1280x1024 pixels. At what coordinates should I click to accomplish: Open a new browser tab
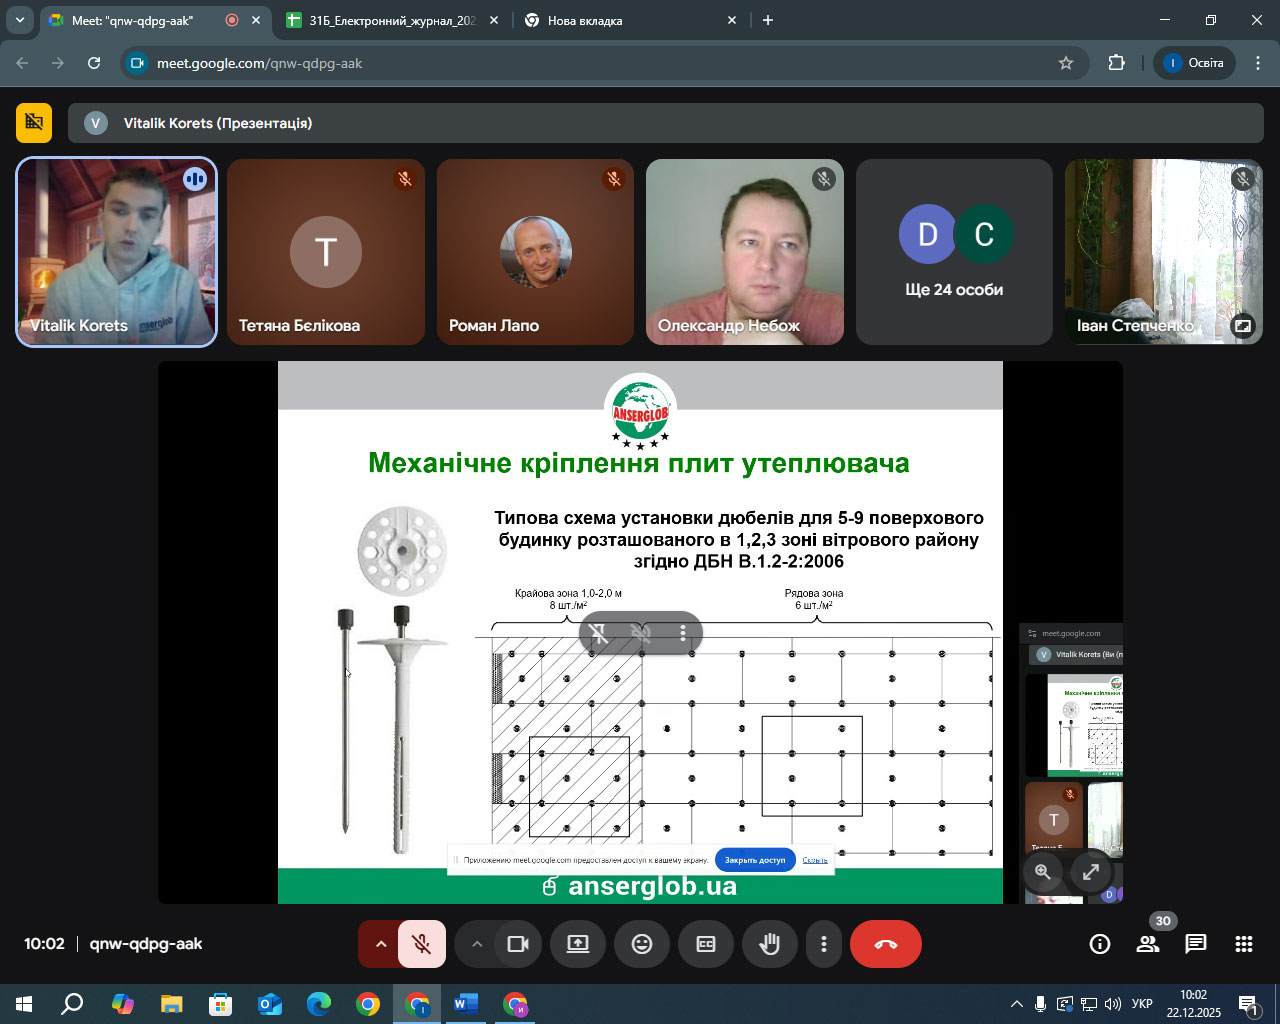pyautogui.click(x=768, y=20)
